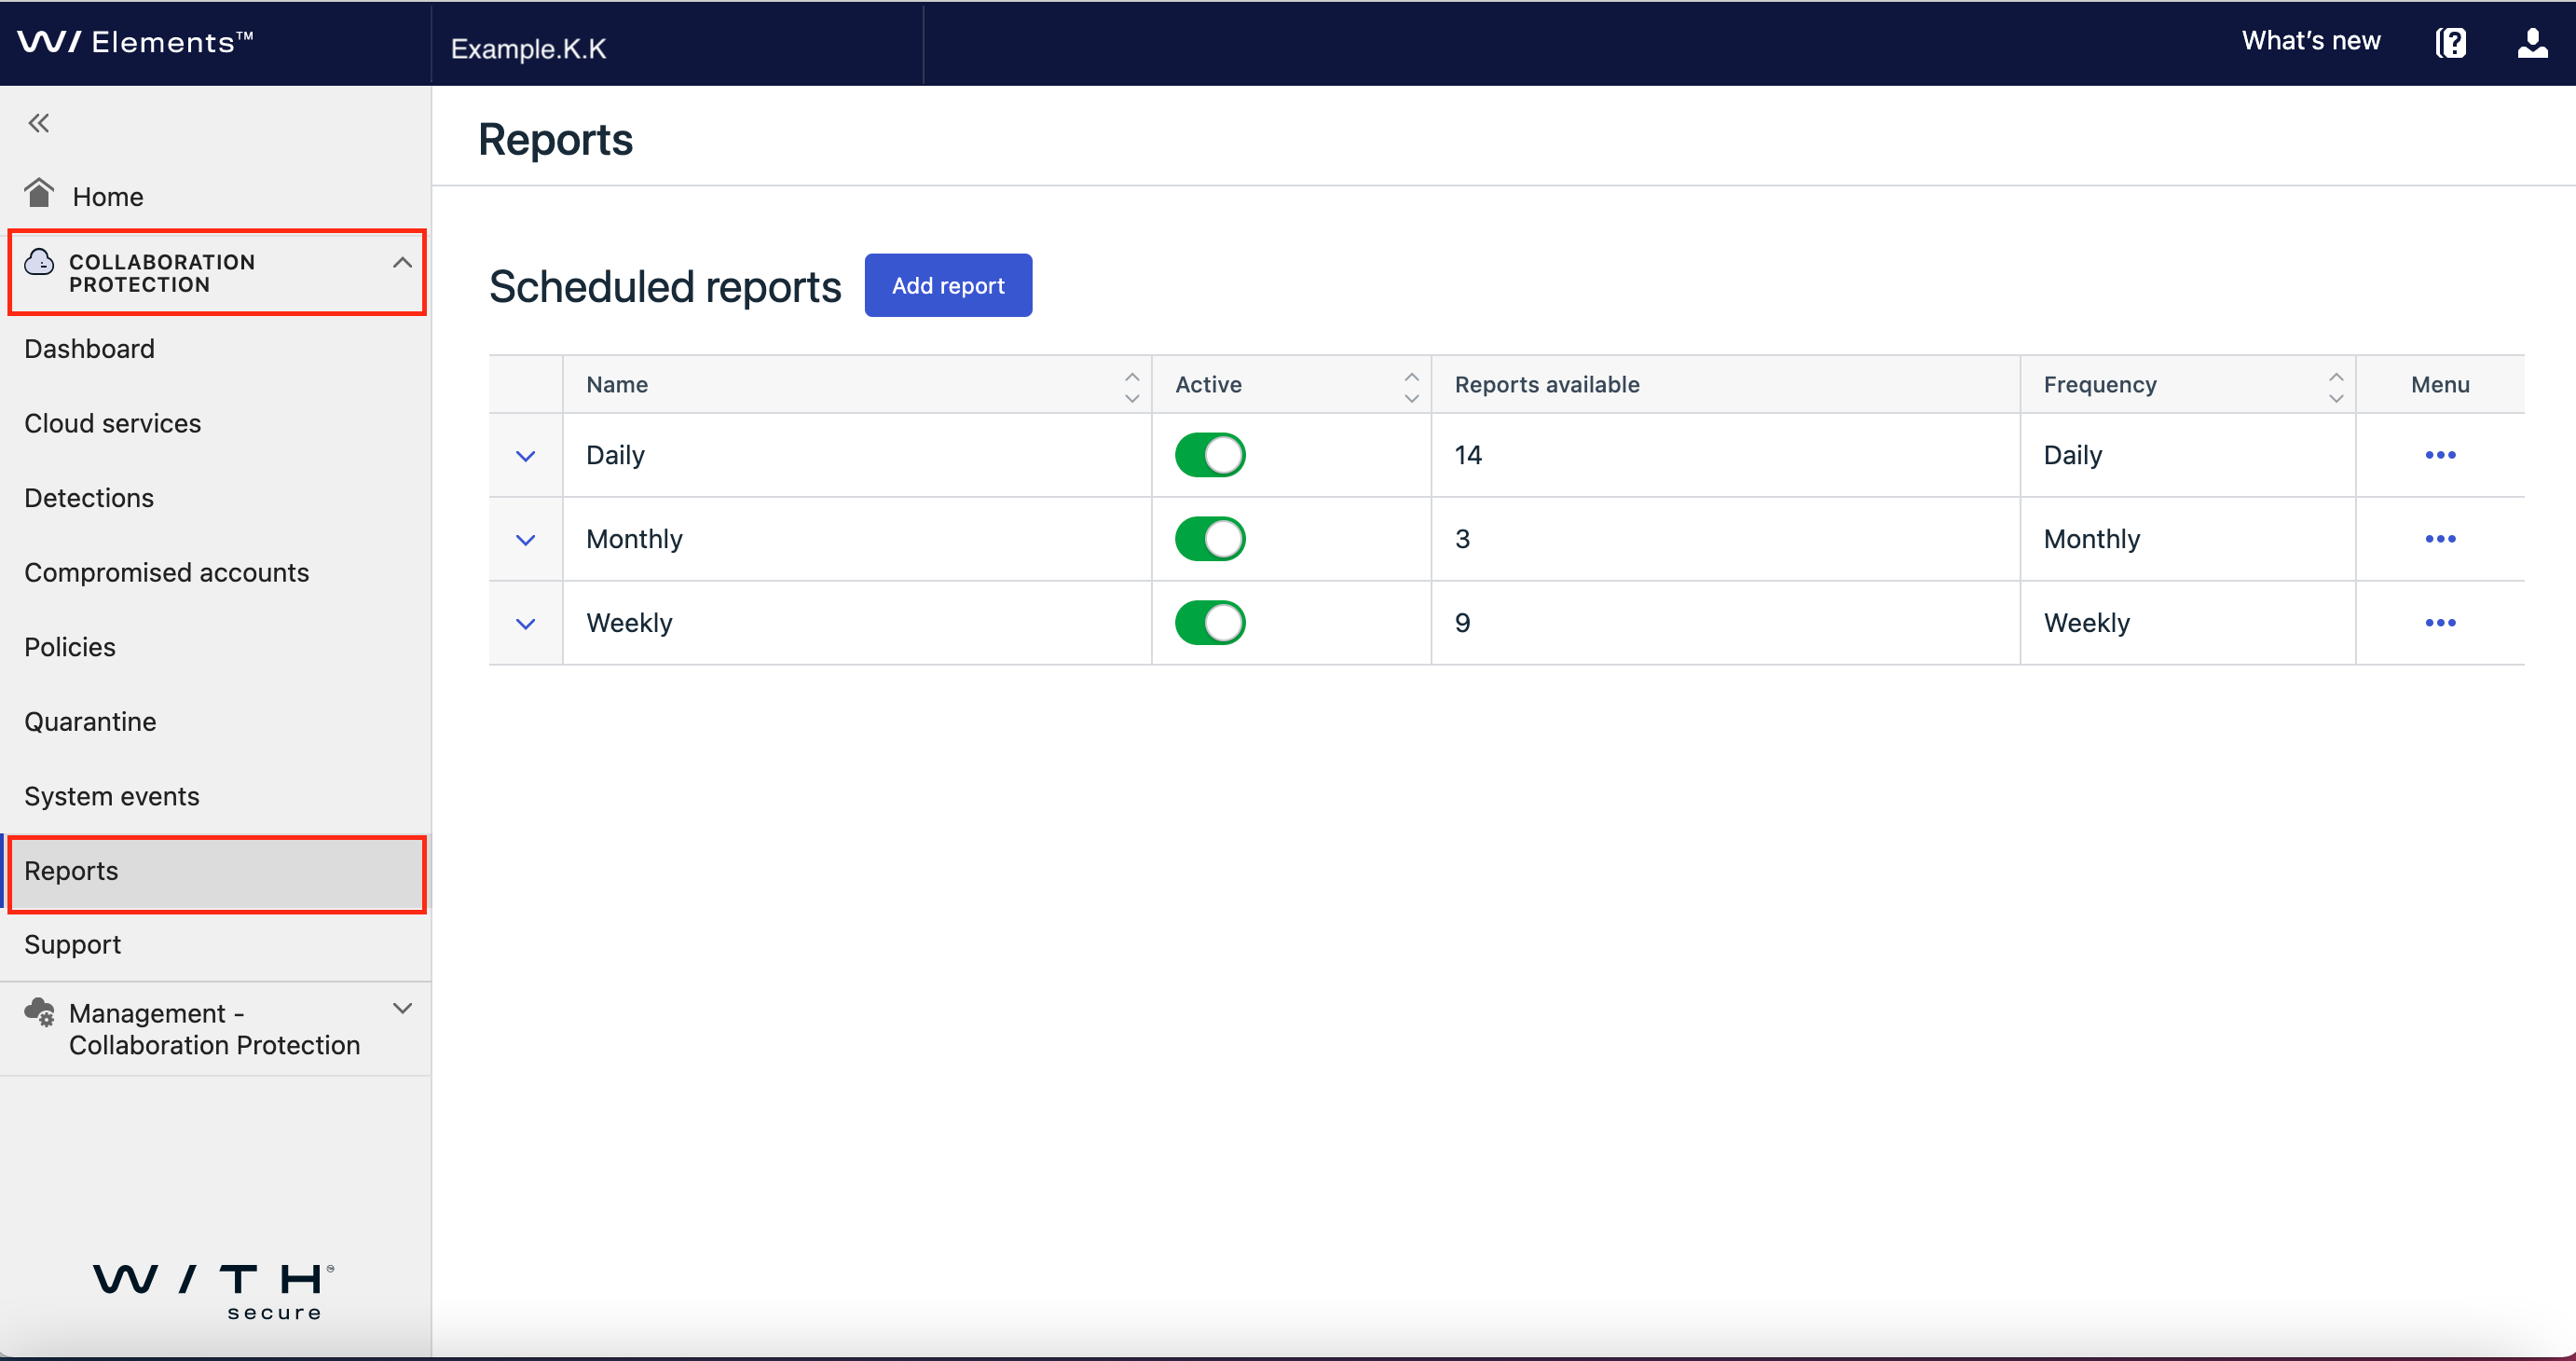Sort table by Frequency column arrows
The height and width of the screenshot is (1361, 2576).
[2336, 387]
